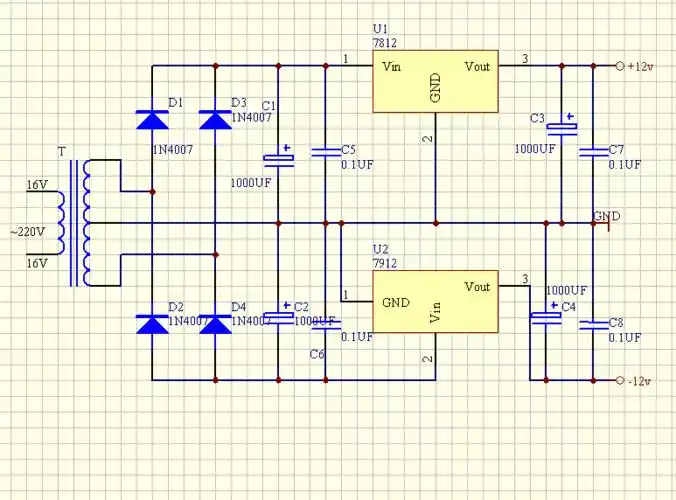Viewport: 676px width, 500px height.
Task: Click the +12v output terminal
Action: click(x=620, y=66)
